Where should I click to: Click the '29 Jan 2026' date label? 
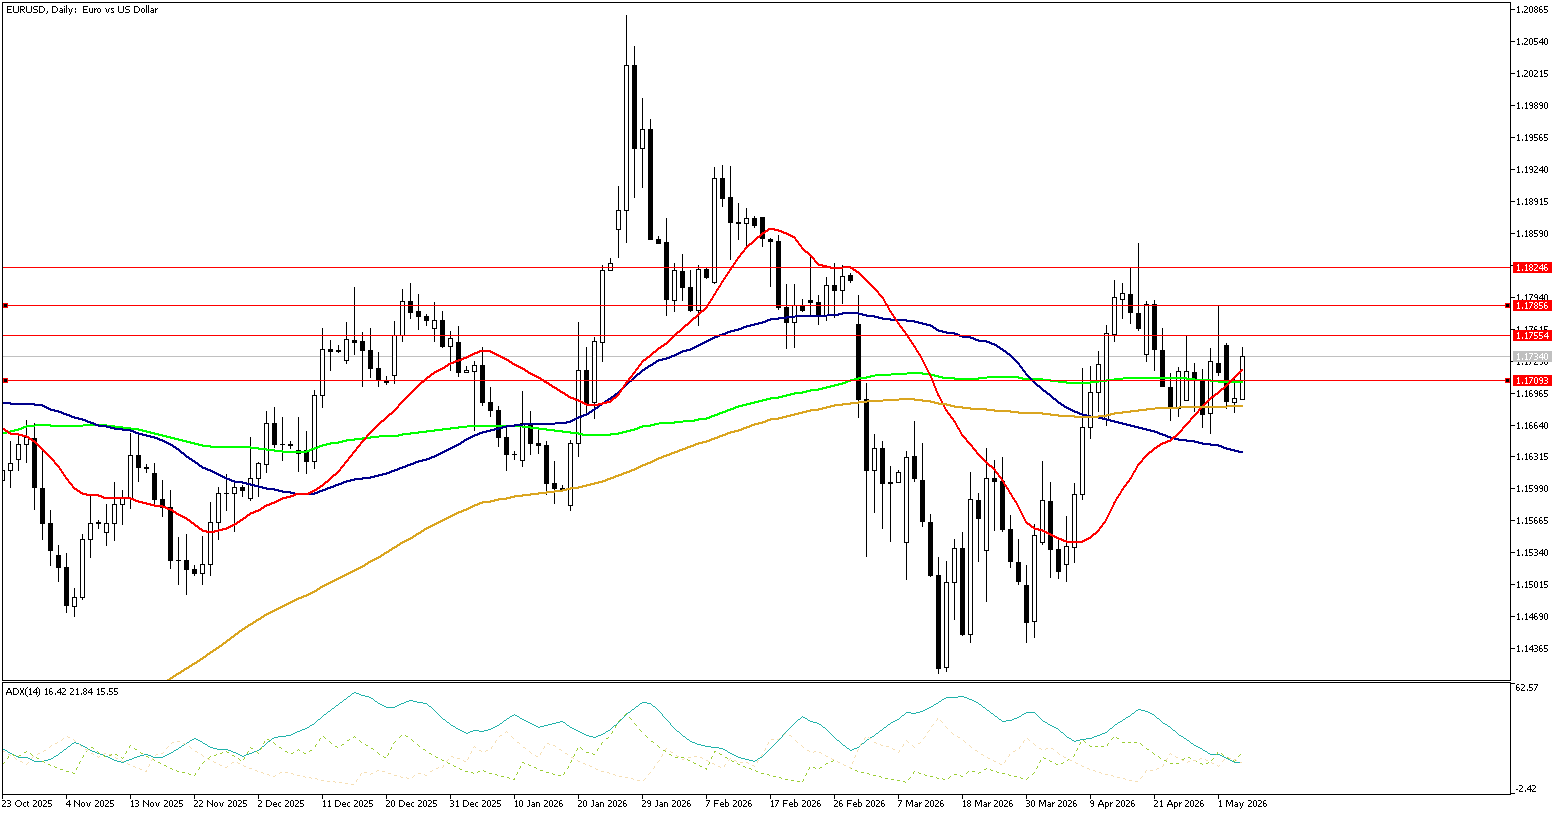pyautogui.click(x=666, y=803)
